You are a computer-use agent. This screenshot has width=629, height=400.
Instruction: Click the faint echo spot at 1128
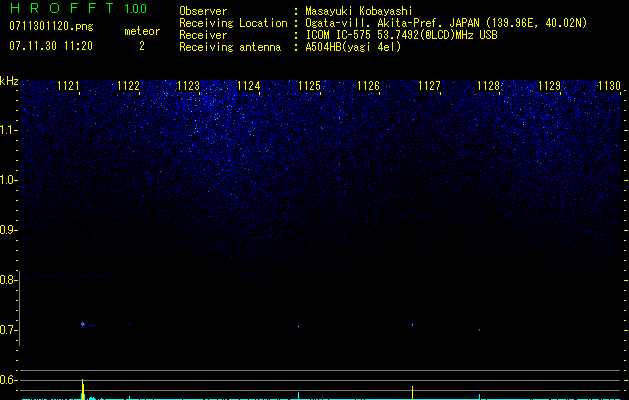(479, 330)
